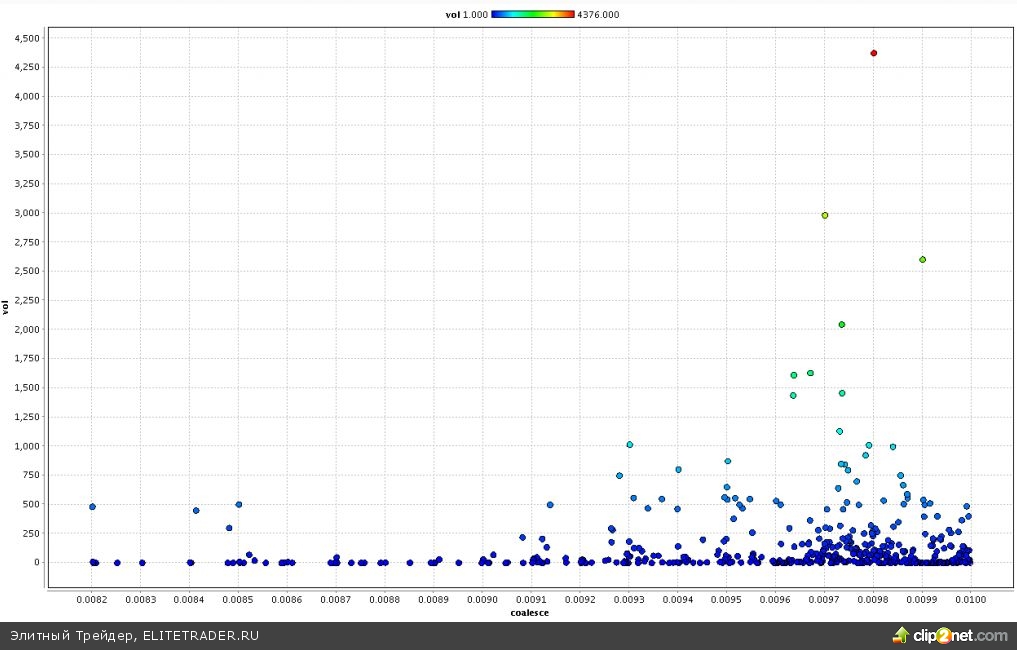Image resolution: width=1017 pixels, height=650 pixels.
Task: Click the leftmost point at 0.0082 near 475 vol
Action: (92, 507)
